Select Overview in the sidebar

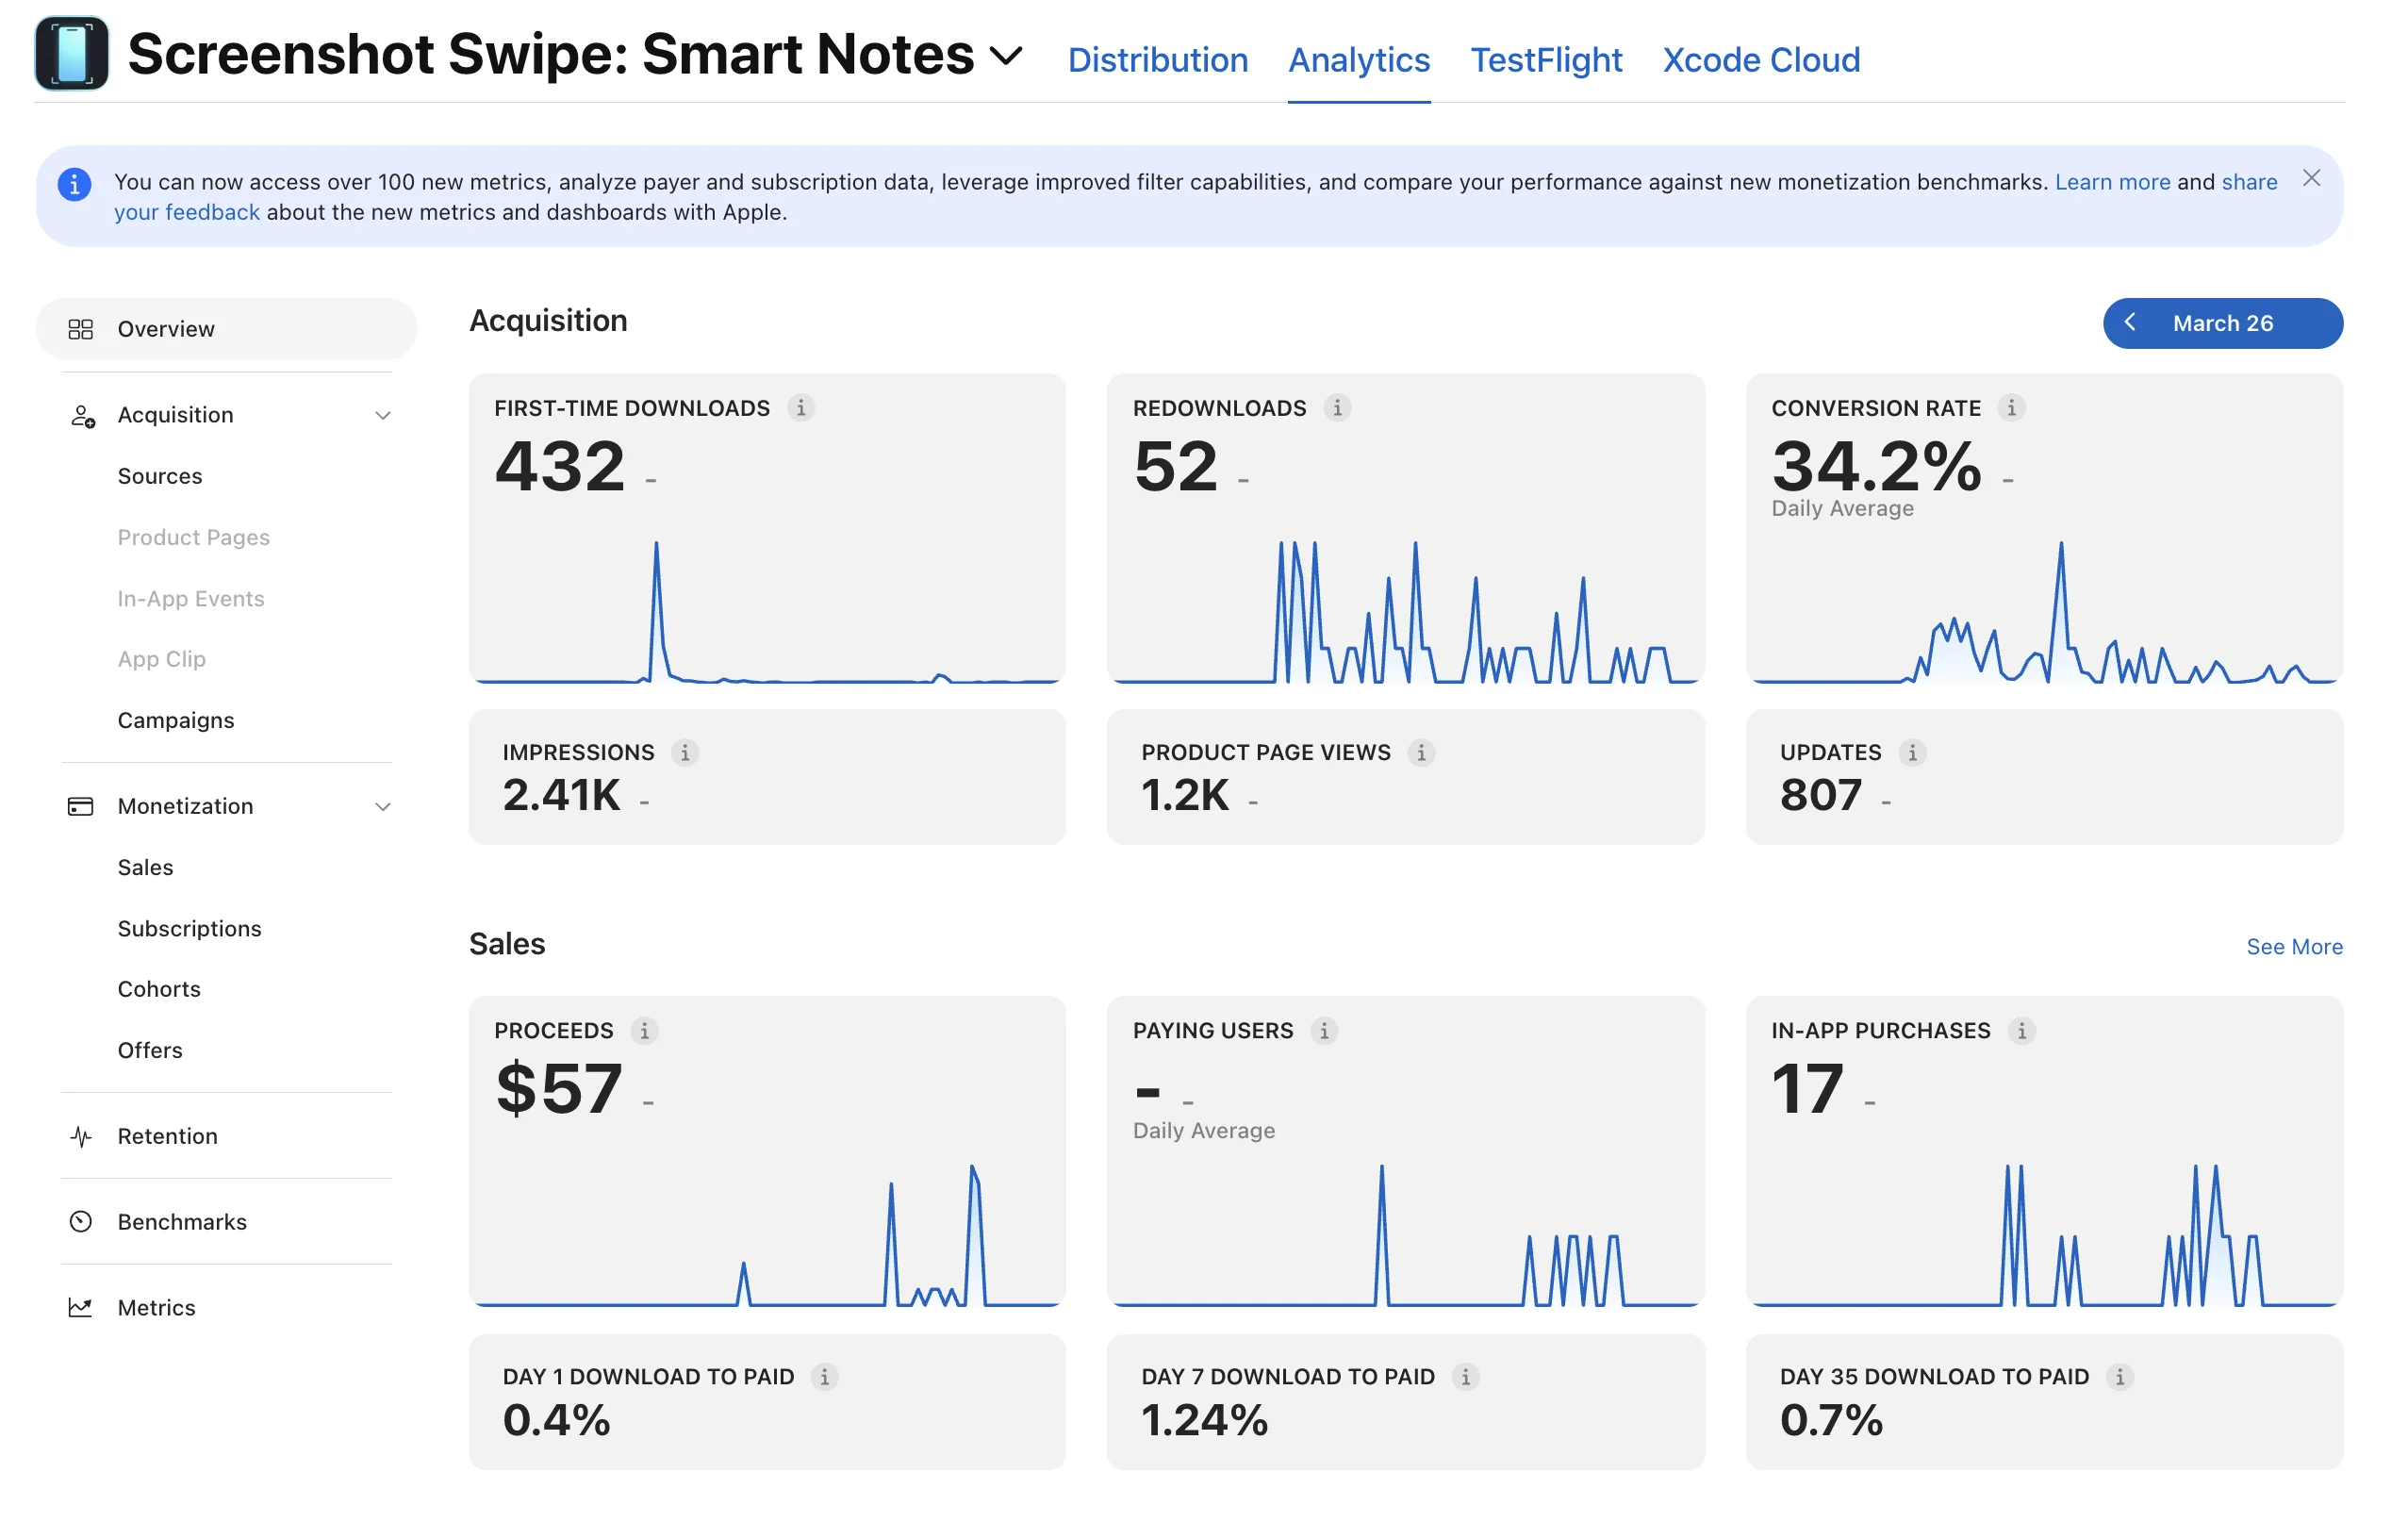click(226, 329)
